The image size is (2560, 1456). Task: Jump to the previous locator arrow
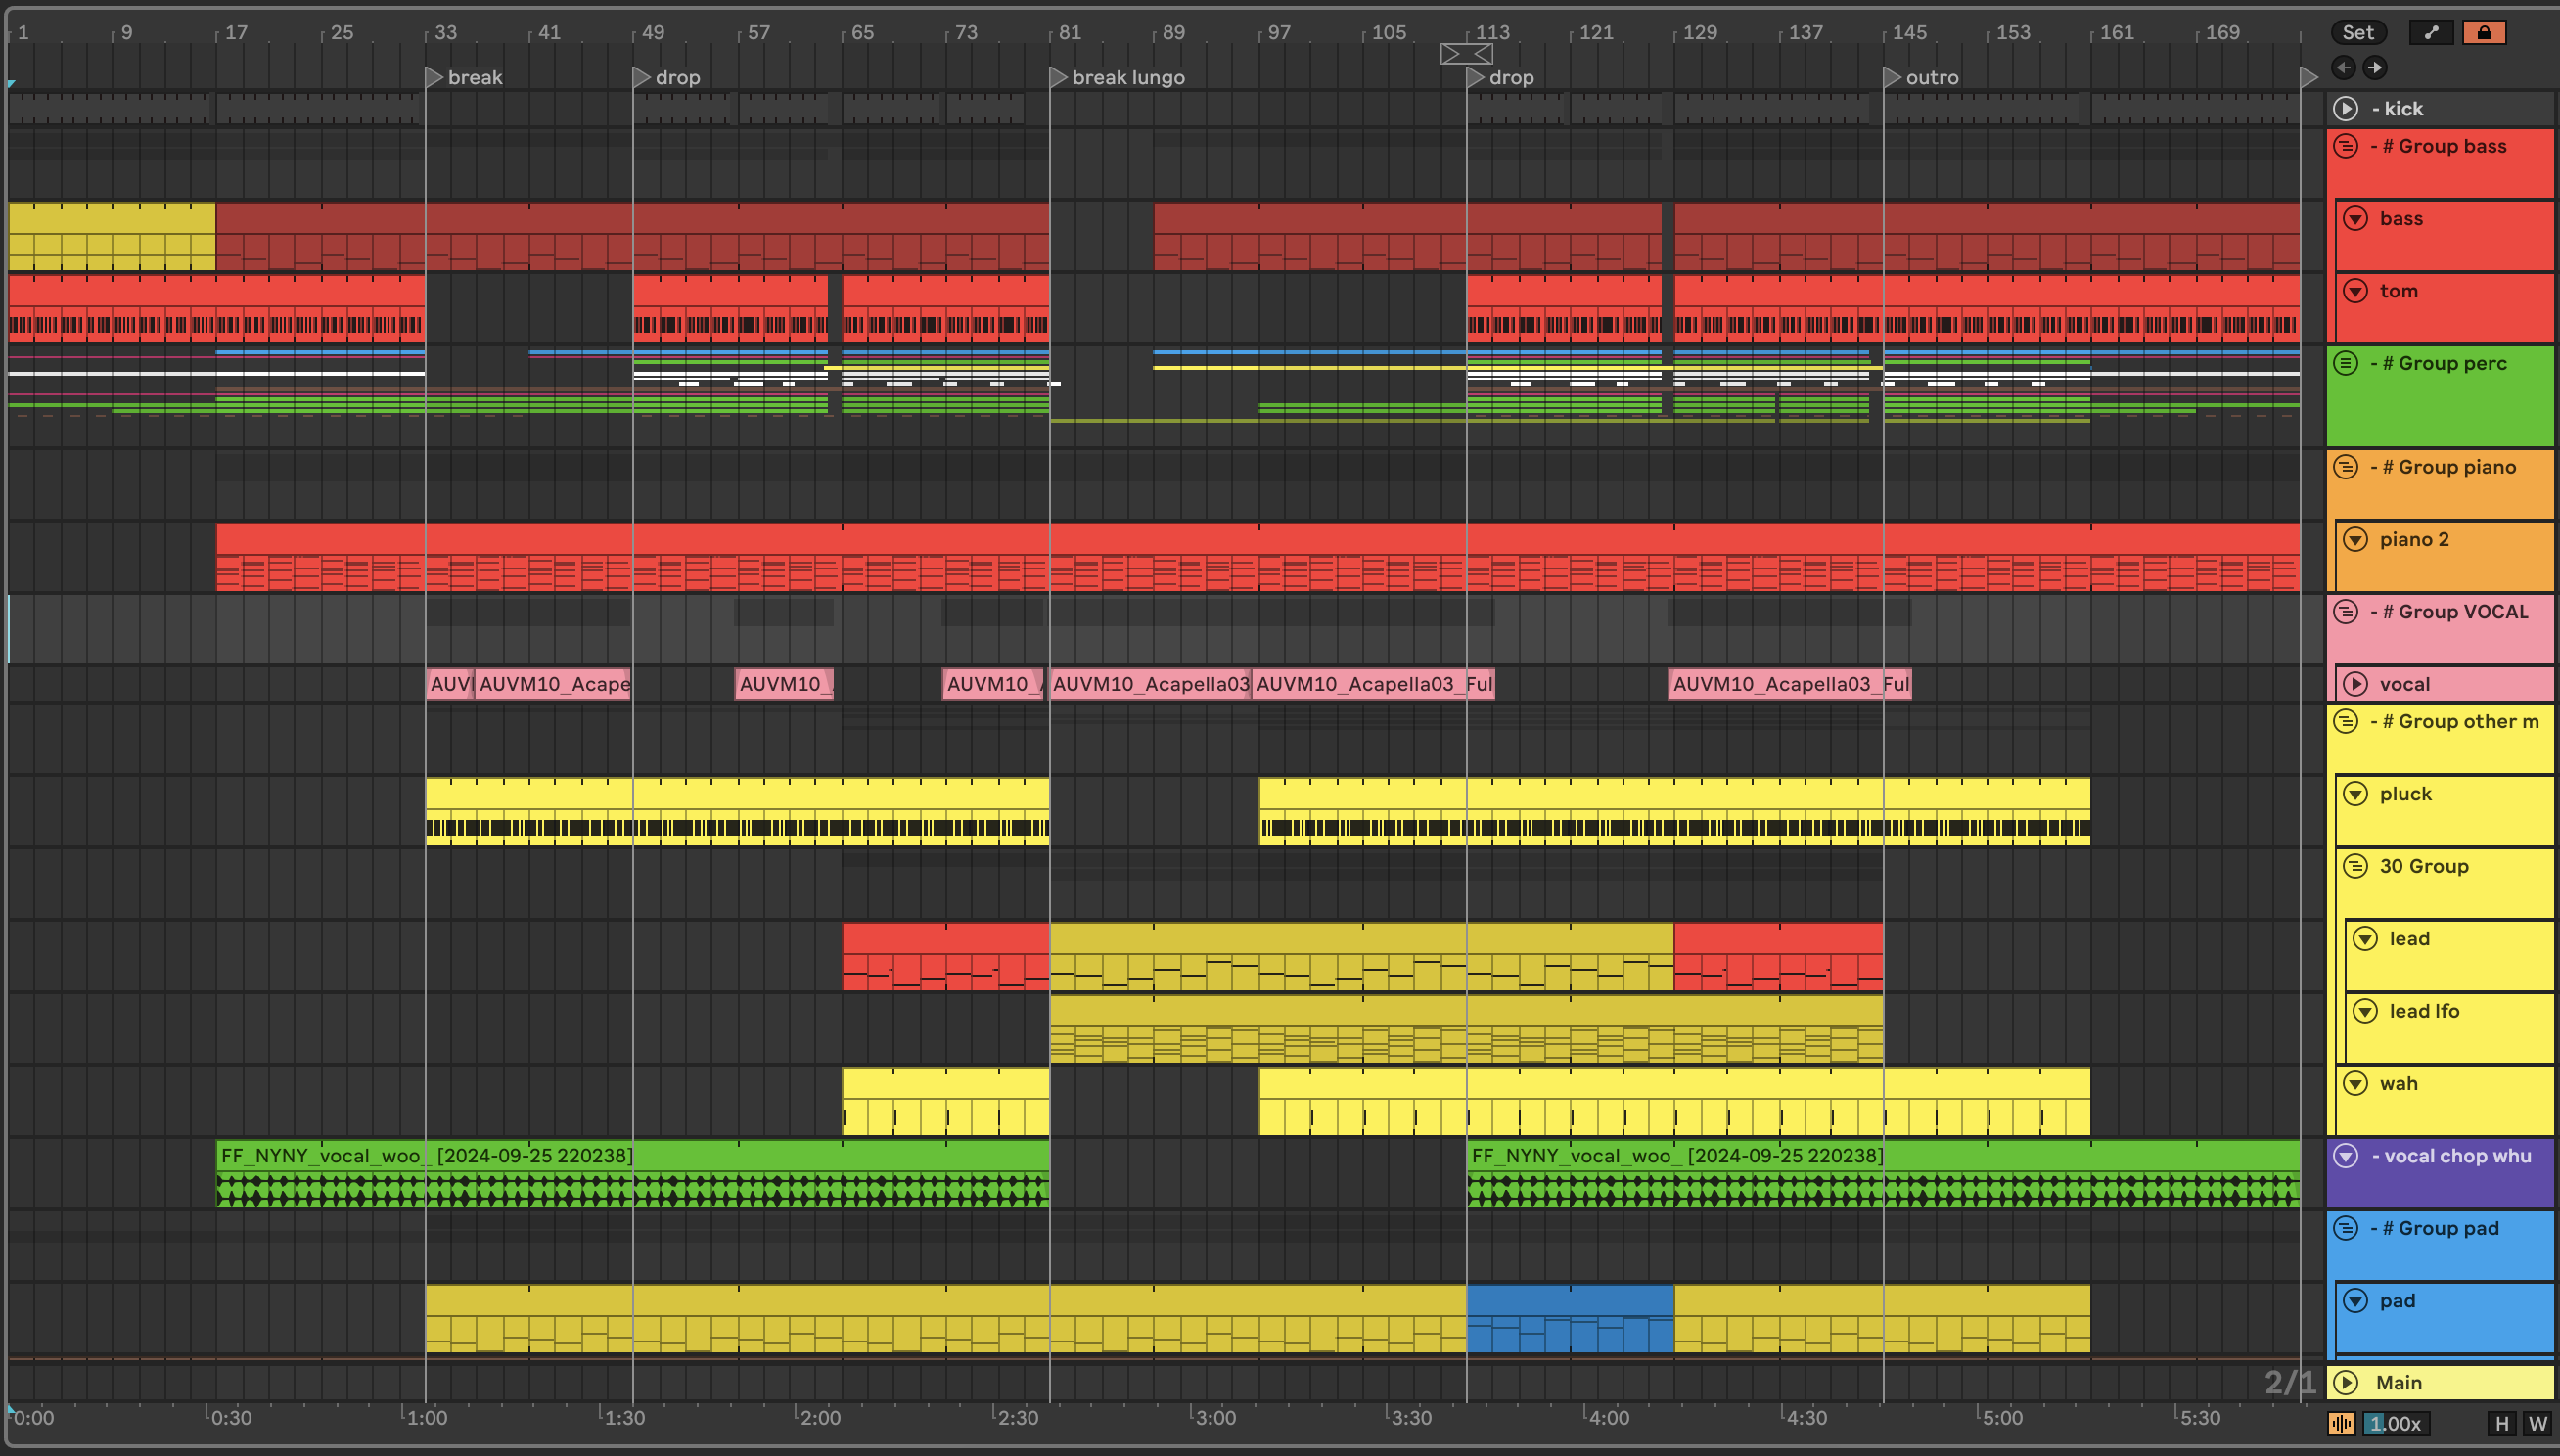coord(2343,67)
